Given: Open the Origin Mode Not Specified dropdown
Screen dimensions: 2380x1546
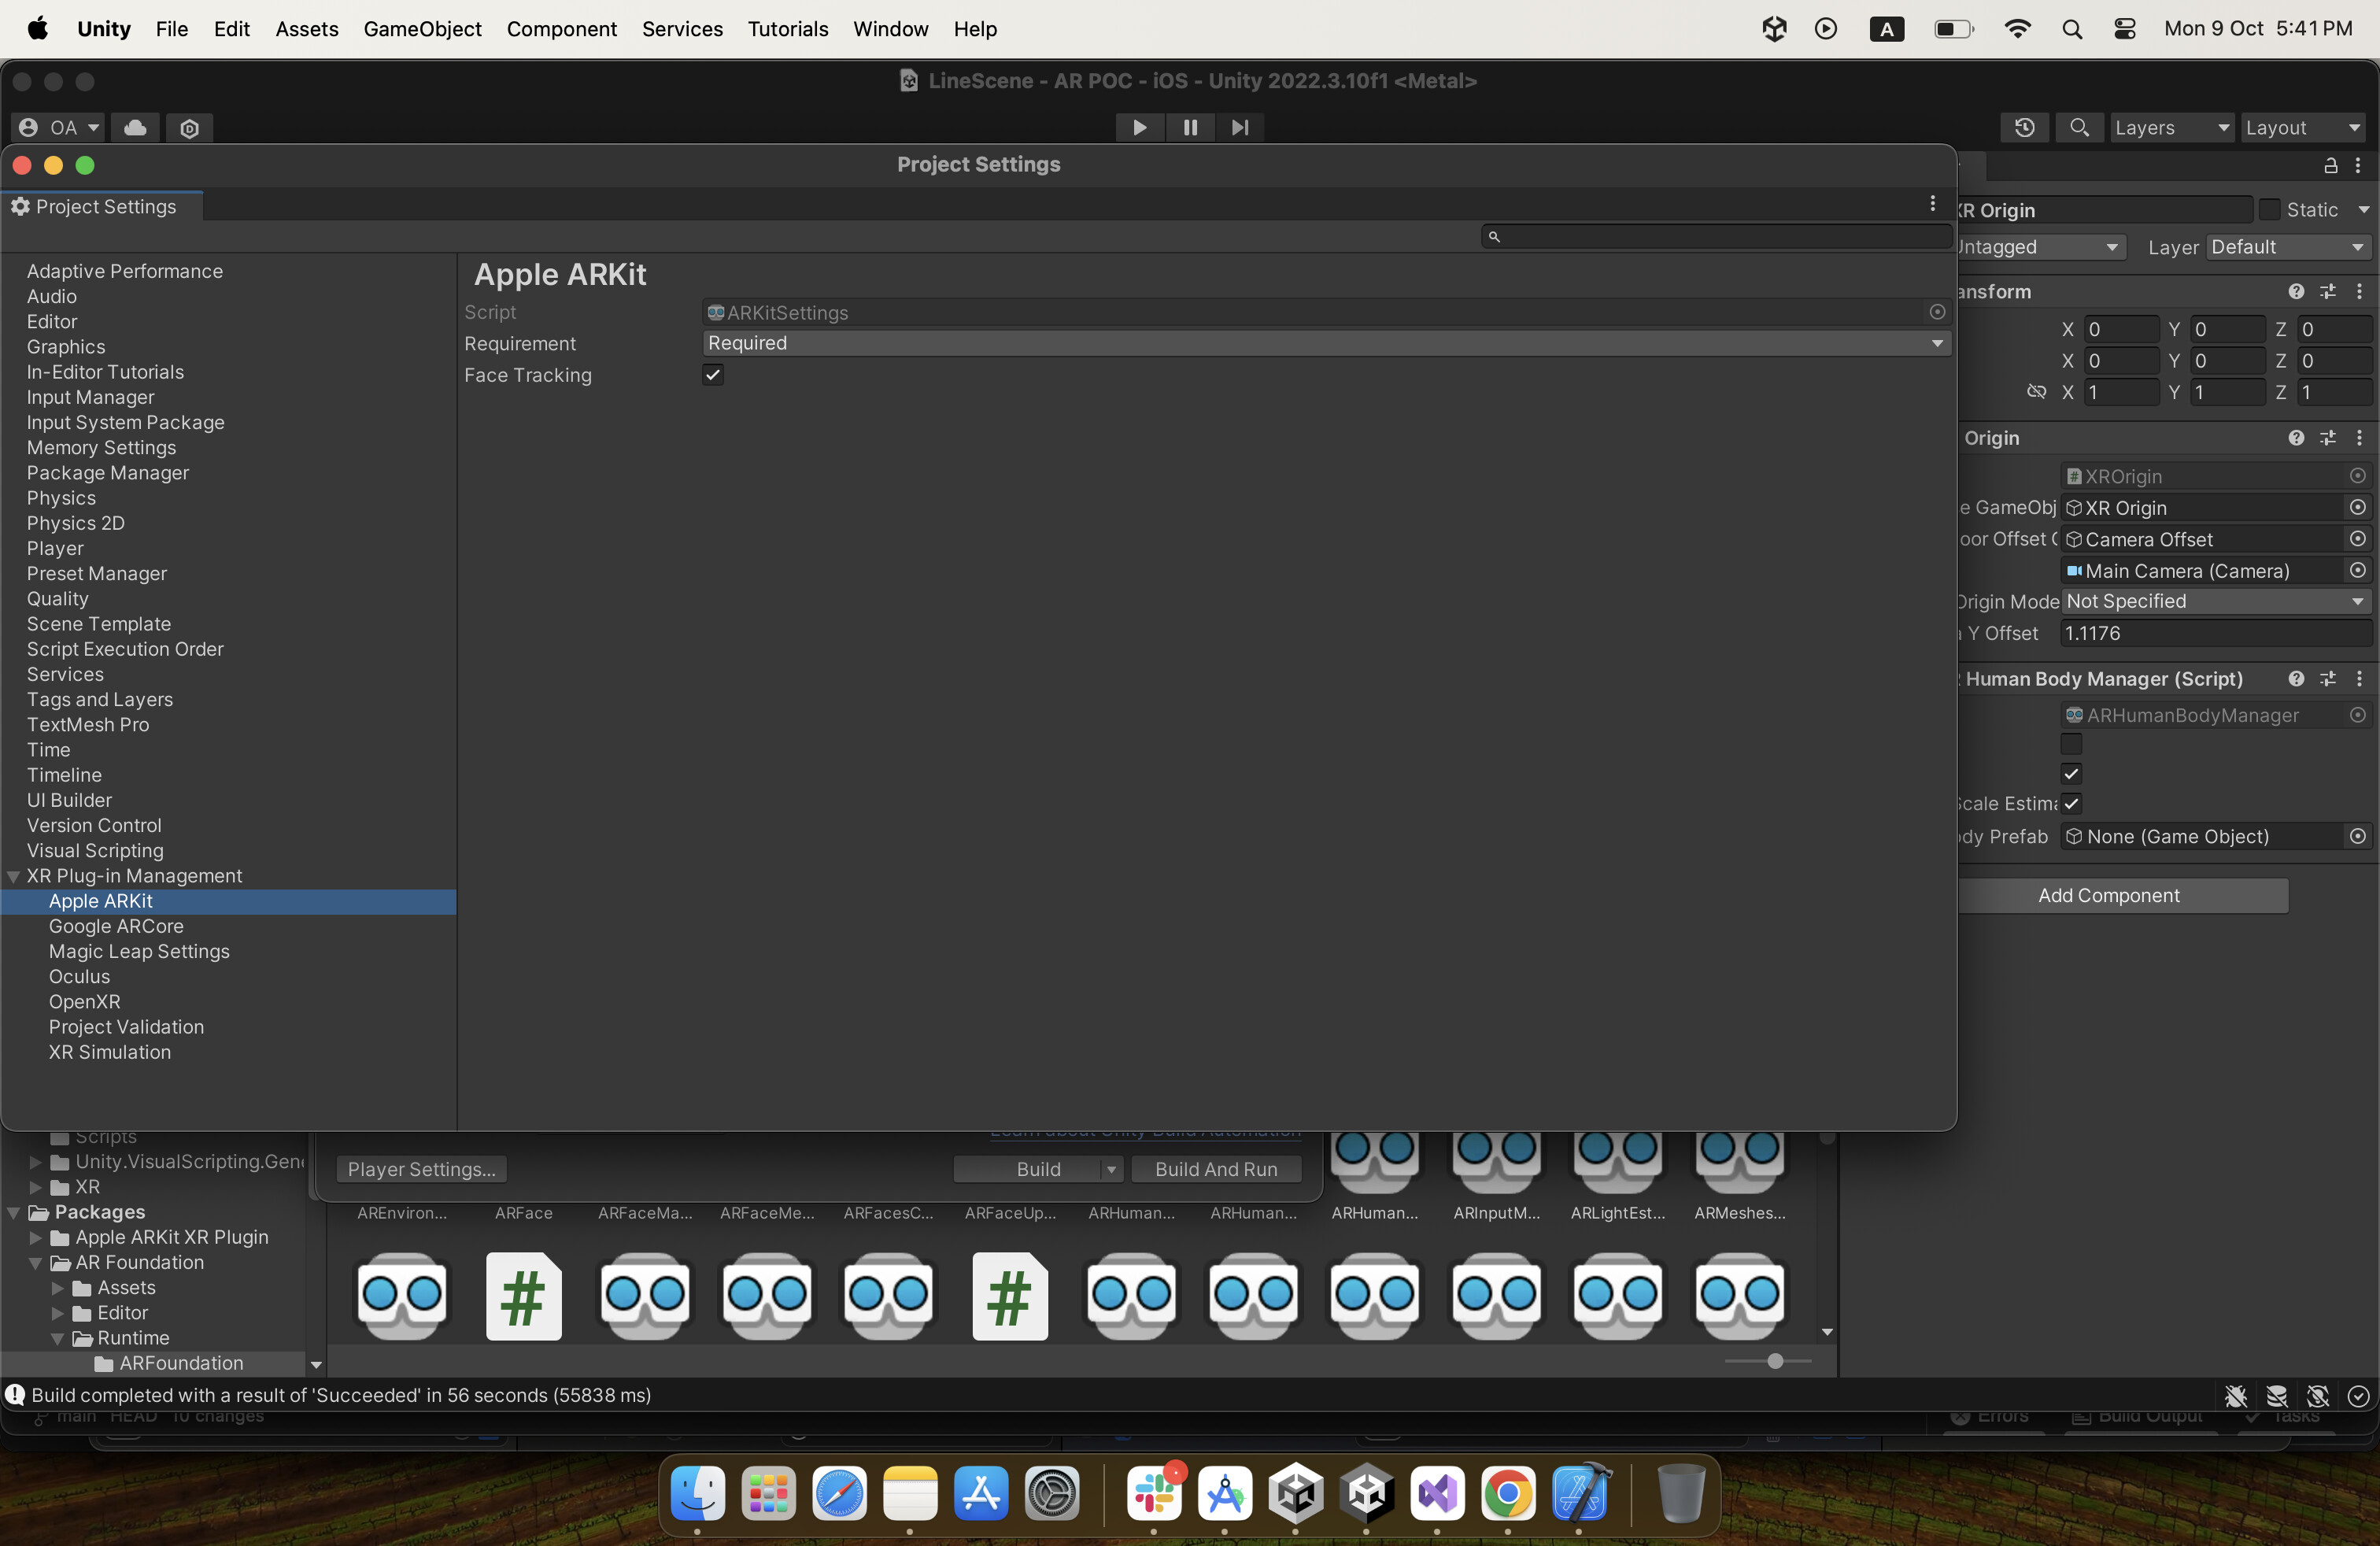Looking at the screenshot, I should click(2216, 601).
